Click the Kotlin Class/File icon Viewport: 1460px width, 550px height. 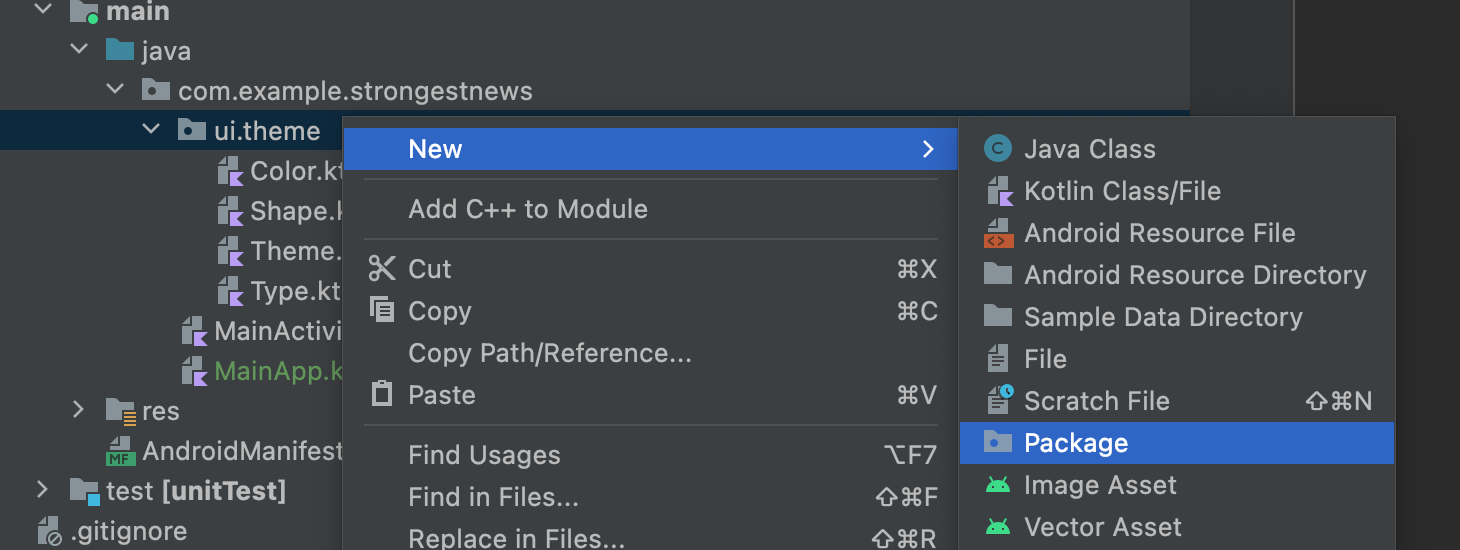(x=999, y=191)
